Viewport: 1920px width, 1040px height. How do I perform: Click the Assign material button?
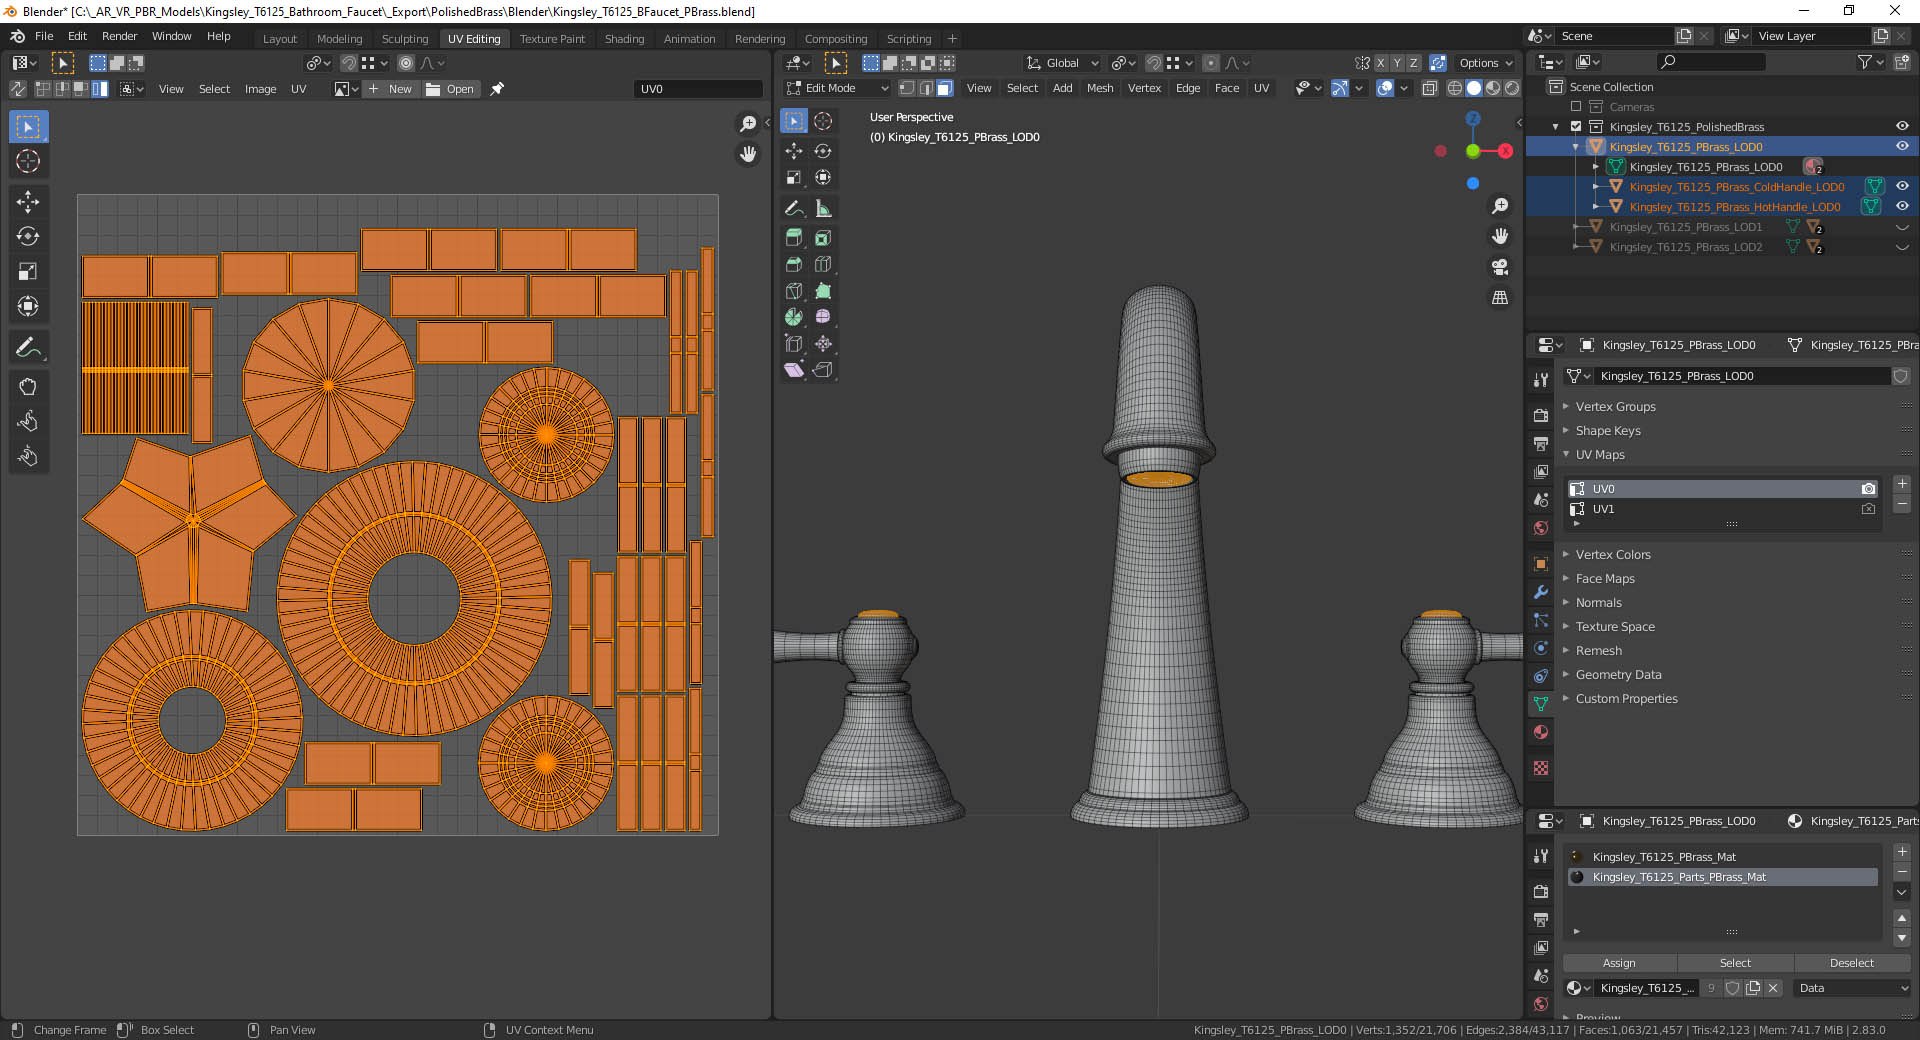(x=1619, y=963)
